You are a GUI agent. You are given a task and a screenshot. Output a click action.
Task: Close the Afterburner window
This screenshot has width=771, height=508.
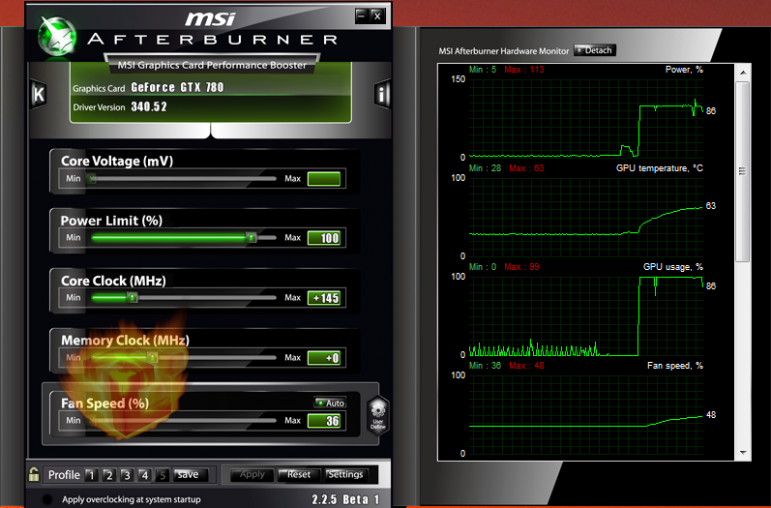[x=377, y=16]
